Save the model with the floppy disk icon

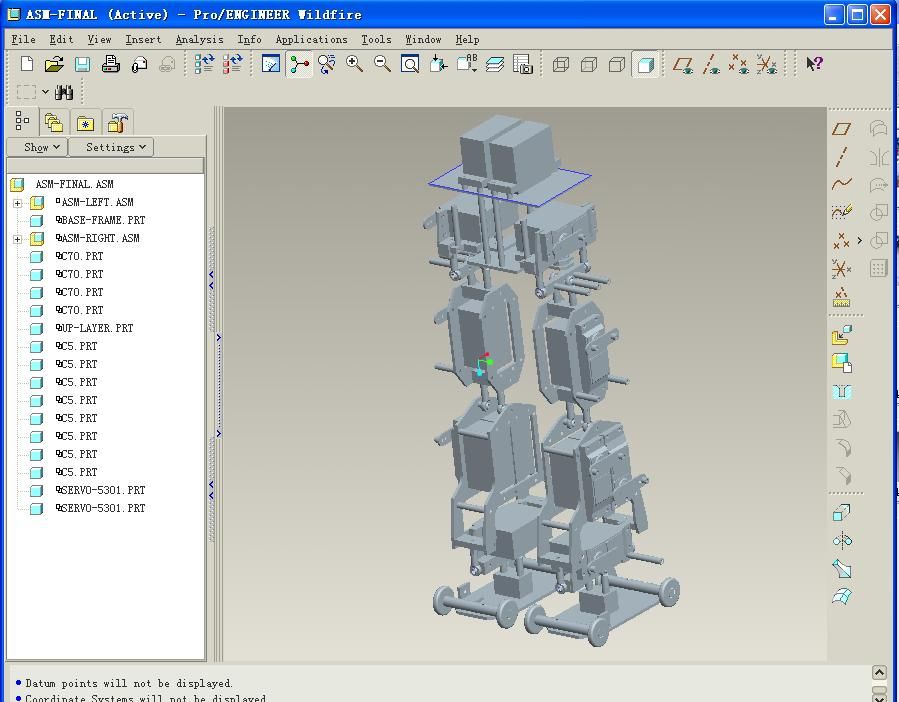coord(83,64)
